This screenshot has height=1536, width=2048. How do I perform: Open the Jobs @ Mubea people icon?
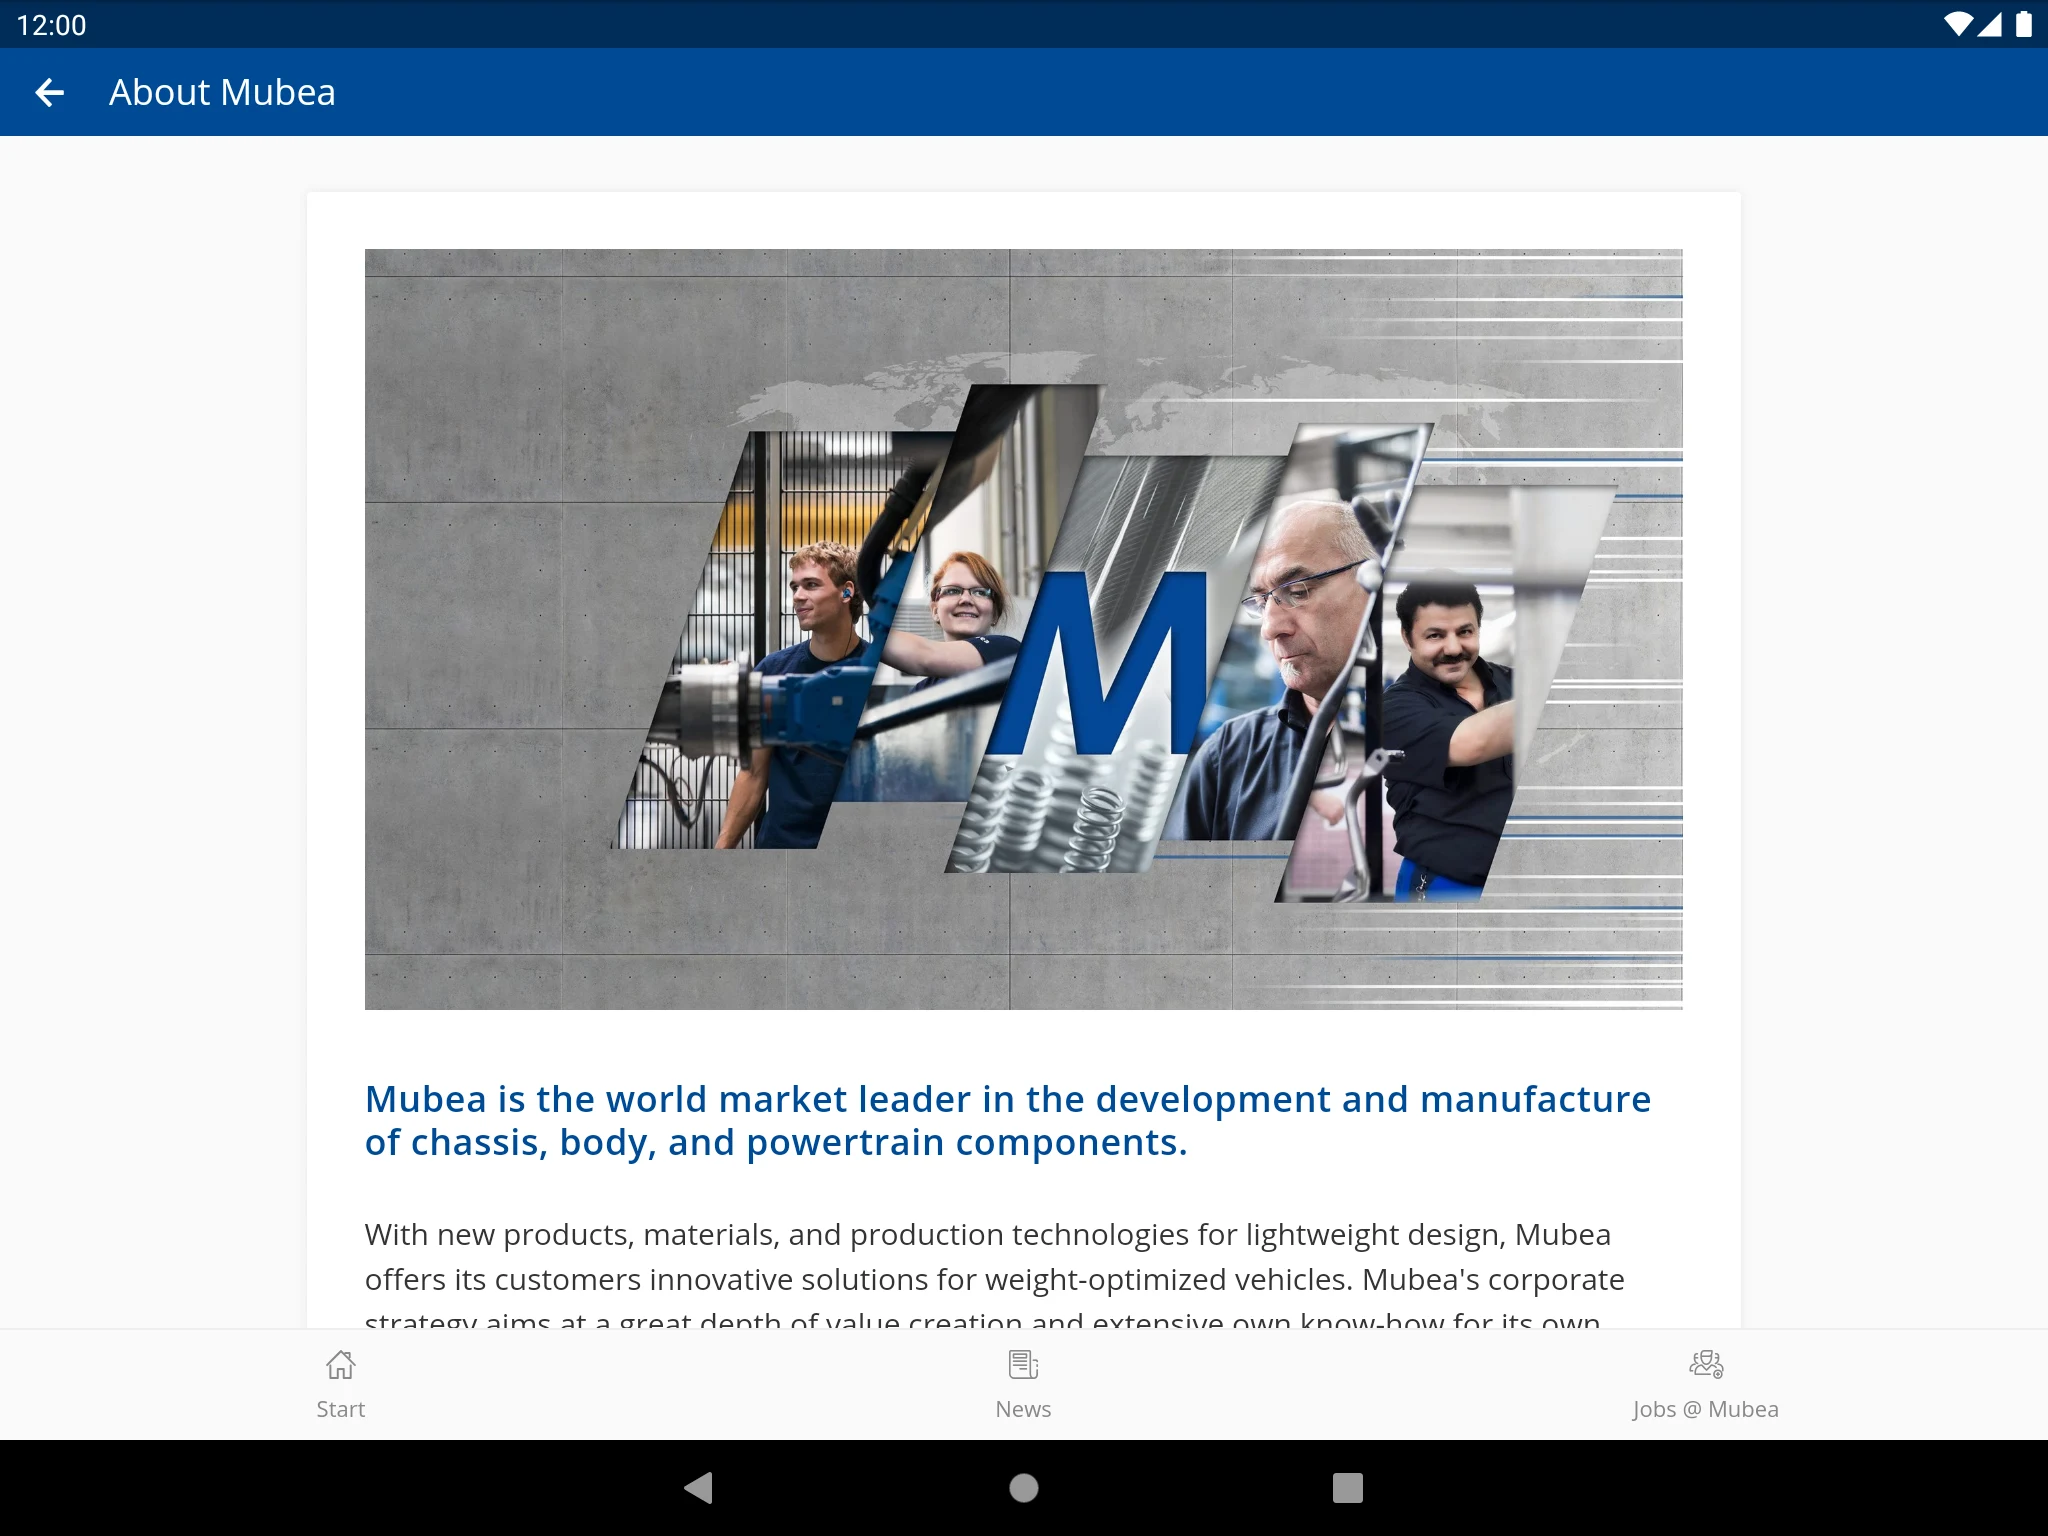click(1706, 1364)
